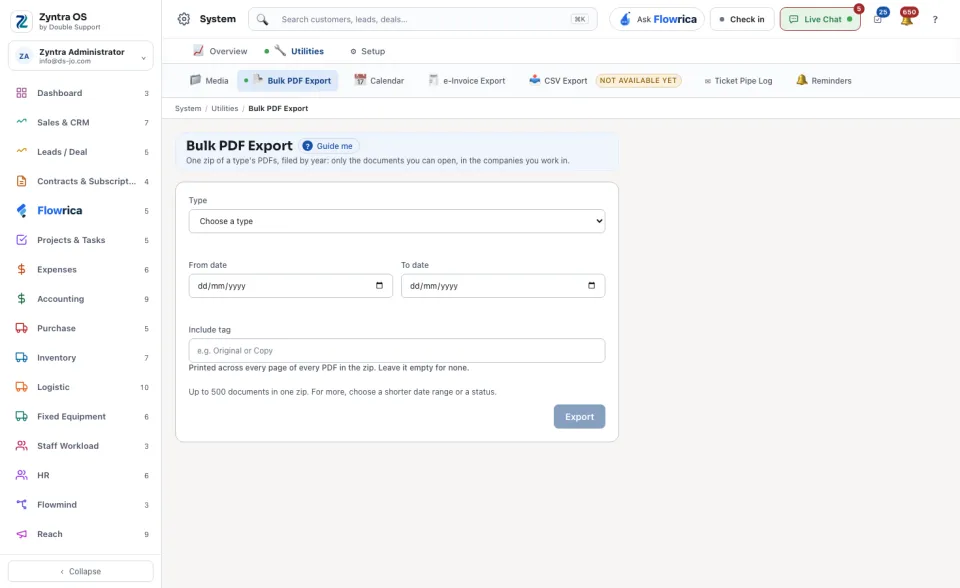
Task: Click the Expenses dollar icon
Action: pos(21,270)
